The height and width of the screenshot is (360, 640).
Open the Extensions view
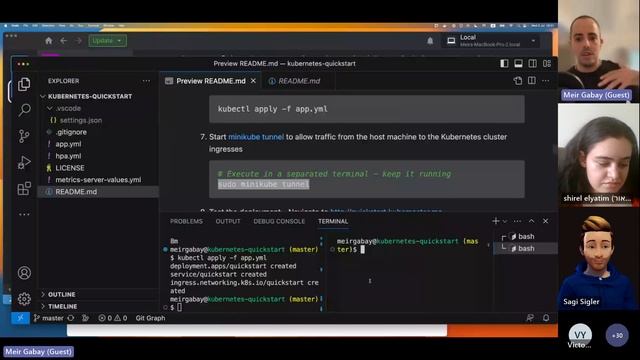pyautogui.click(x=24, y=189)
